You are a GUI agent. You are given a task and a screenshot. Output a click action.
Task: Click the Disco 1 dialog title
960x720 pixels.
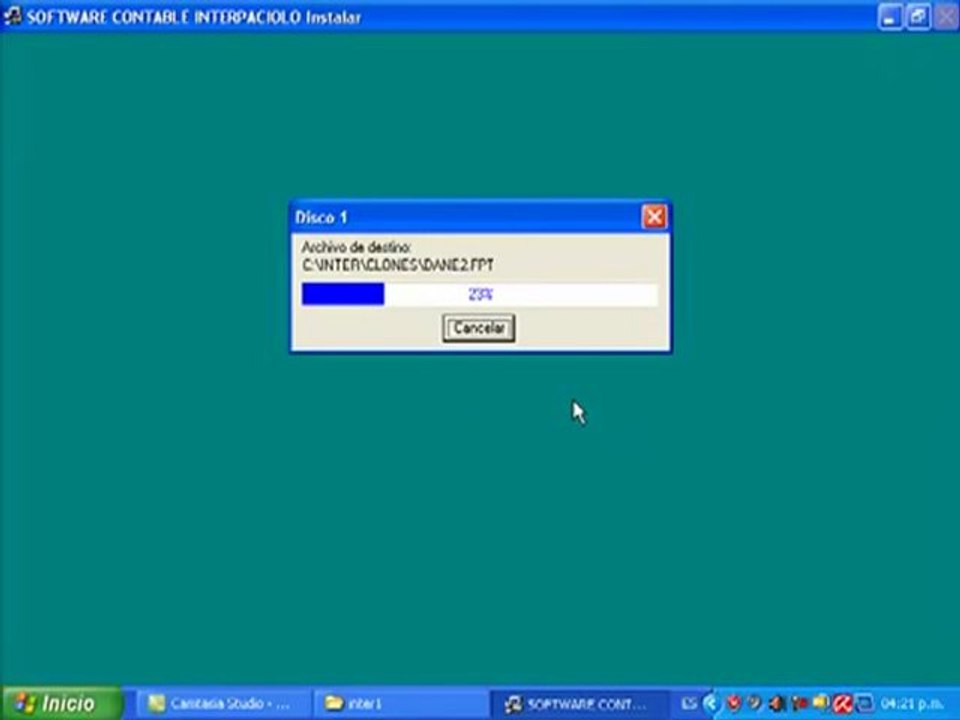(x=321, y=217)
